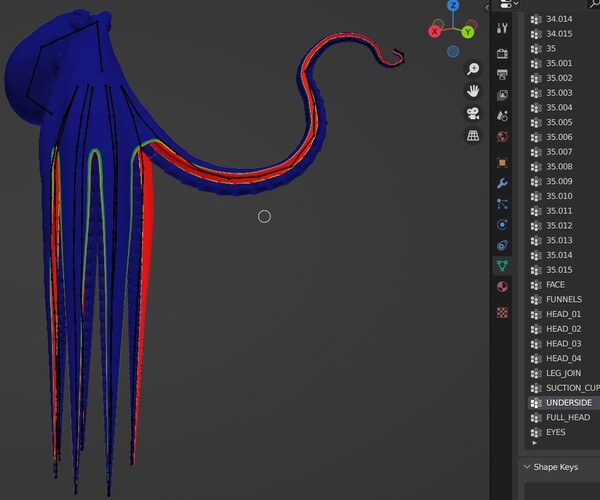Image resolution: width=600 pixels, height=500 pixels.
Task: Open the Tool properties tab
Action: point(502,27)
